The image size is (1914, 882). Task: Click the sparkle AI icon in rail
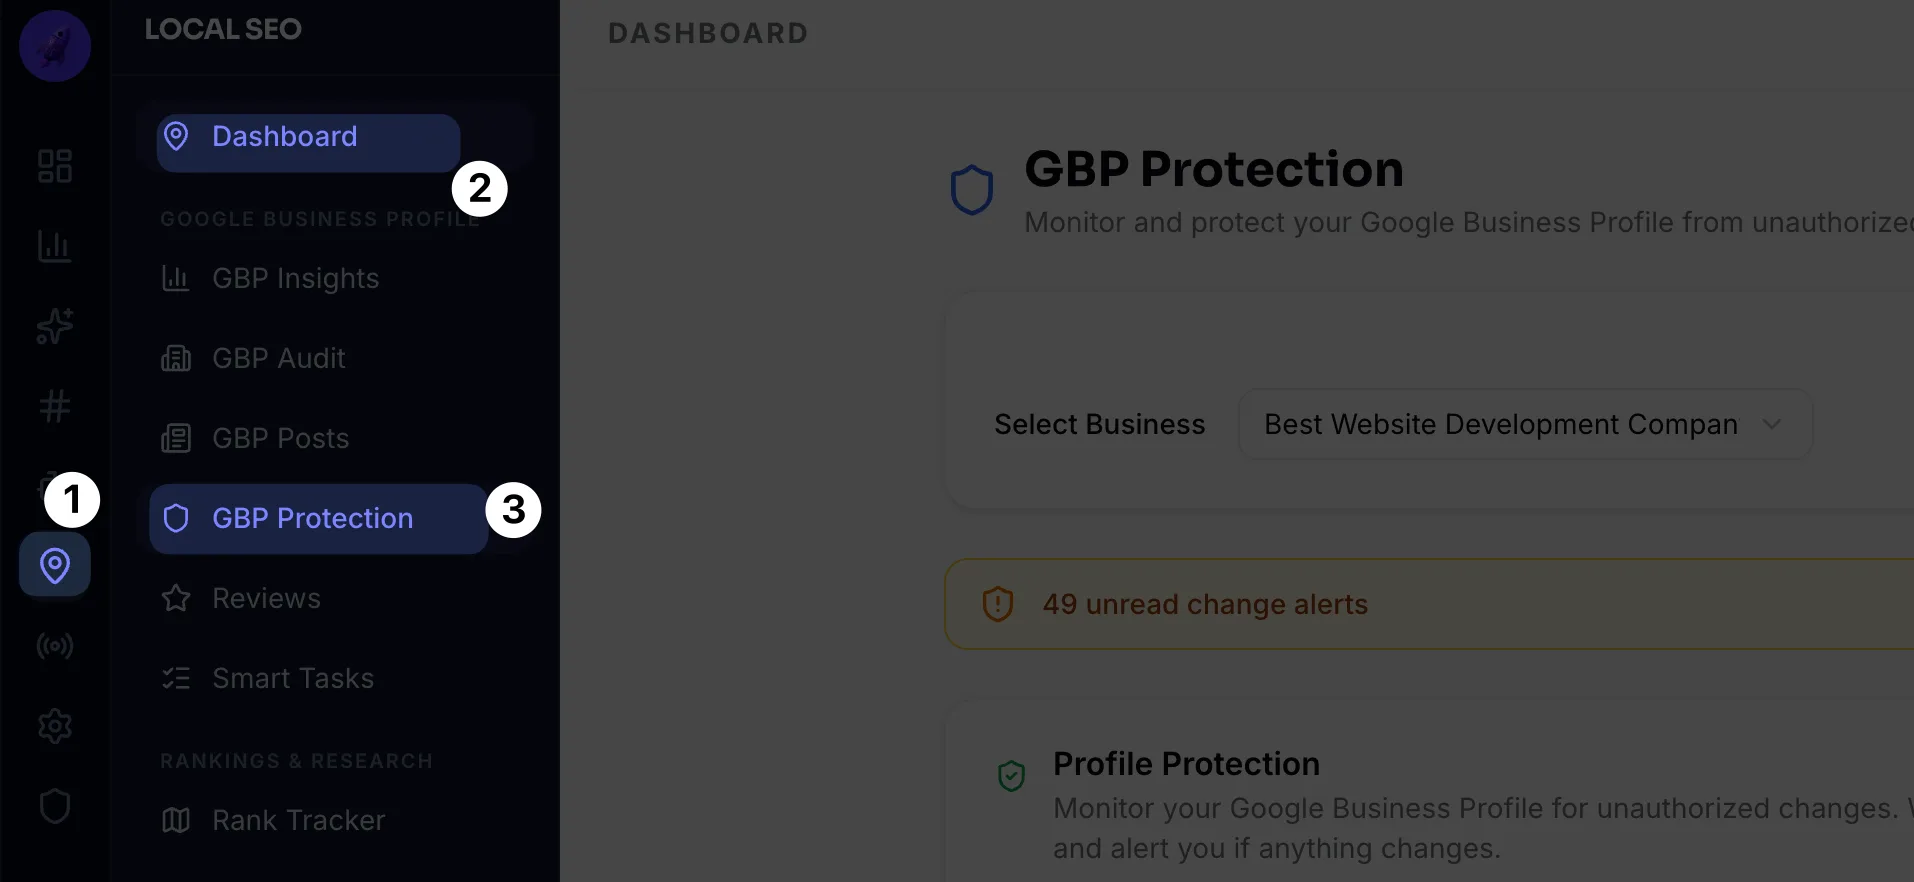click(55, 326)
